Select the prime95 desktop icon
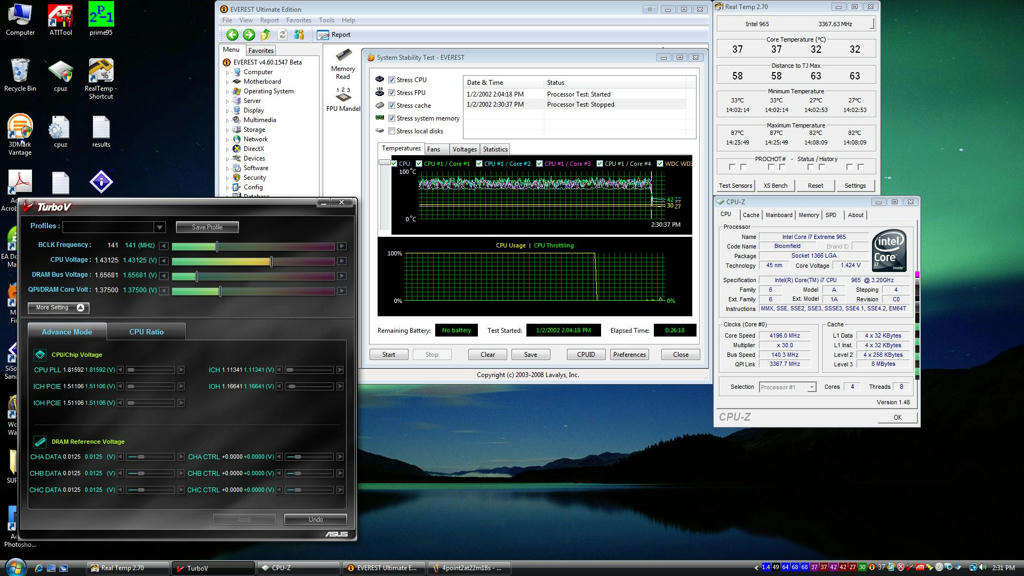This screenshot has height=576, width=1024. [101, 20]
